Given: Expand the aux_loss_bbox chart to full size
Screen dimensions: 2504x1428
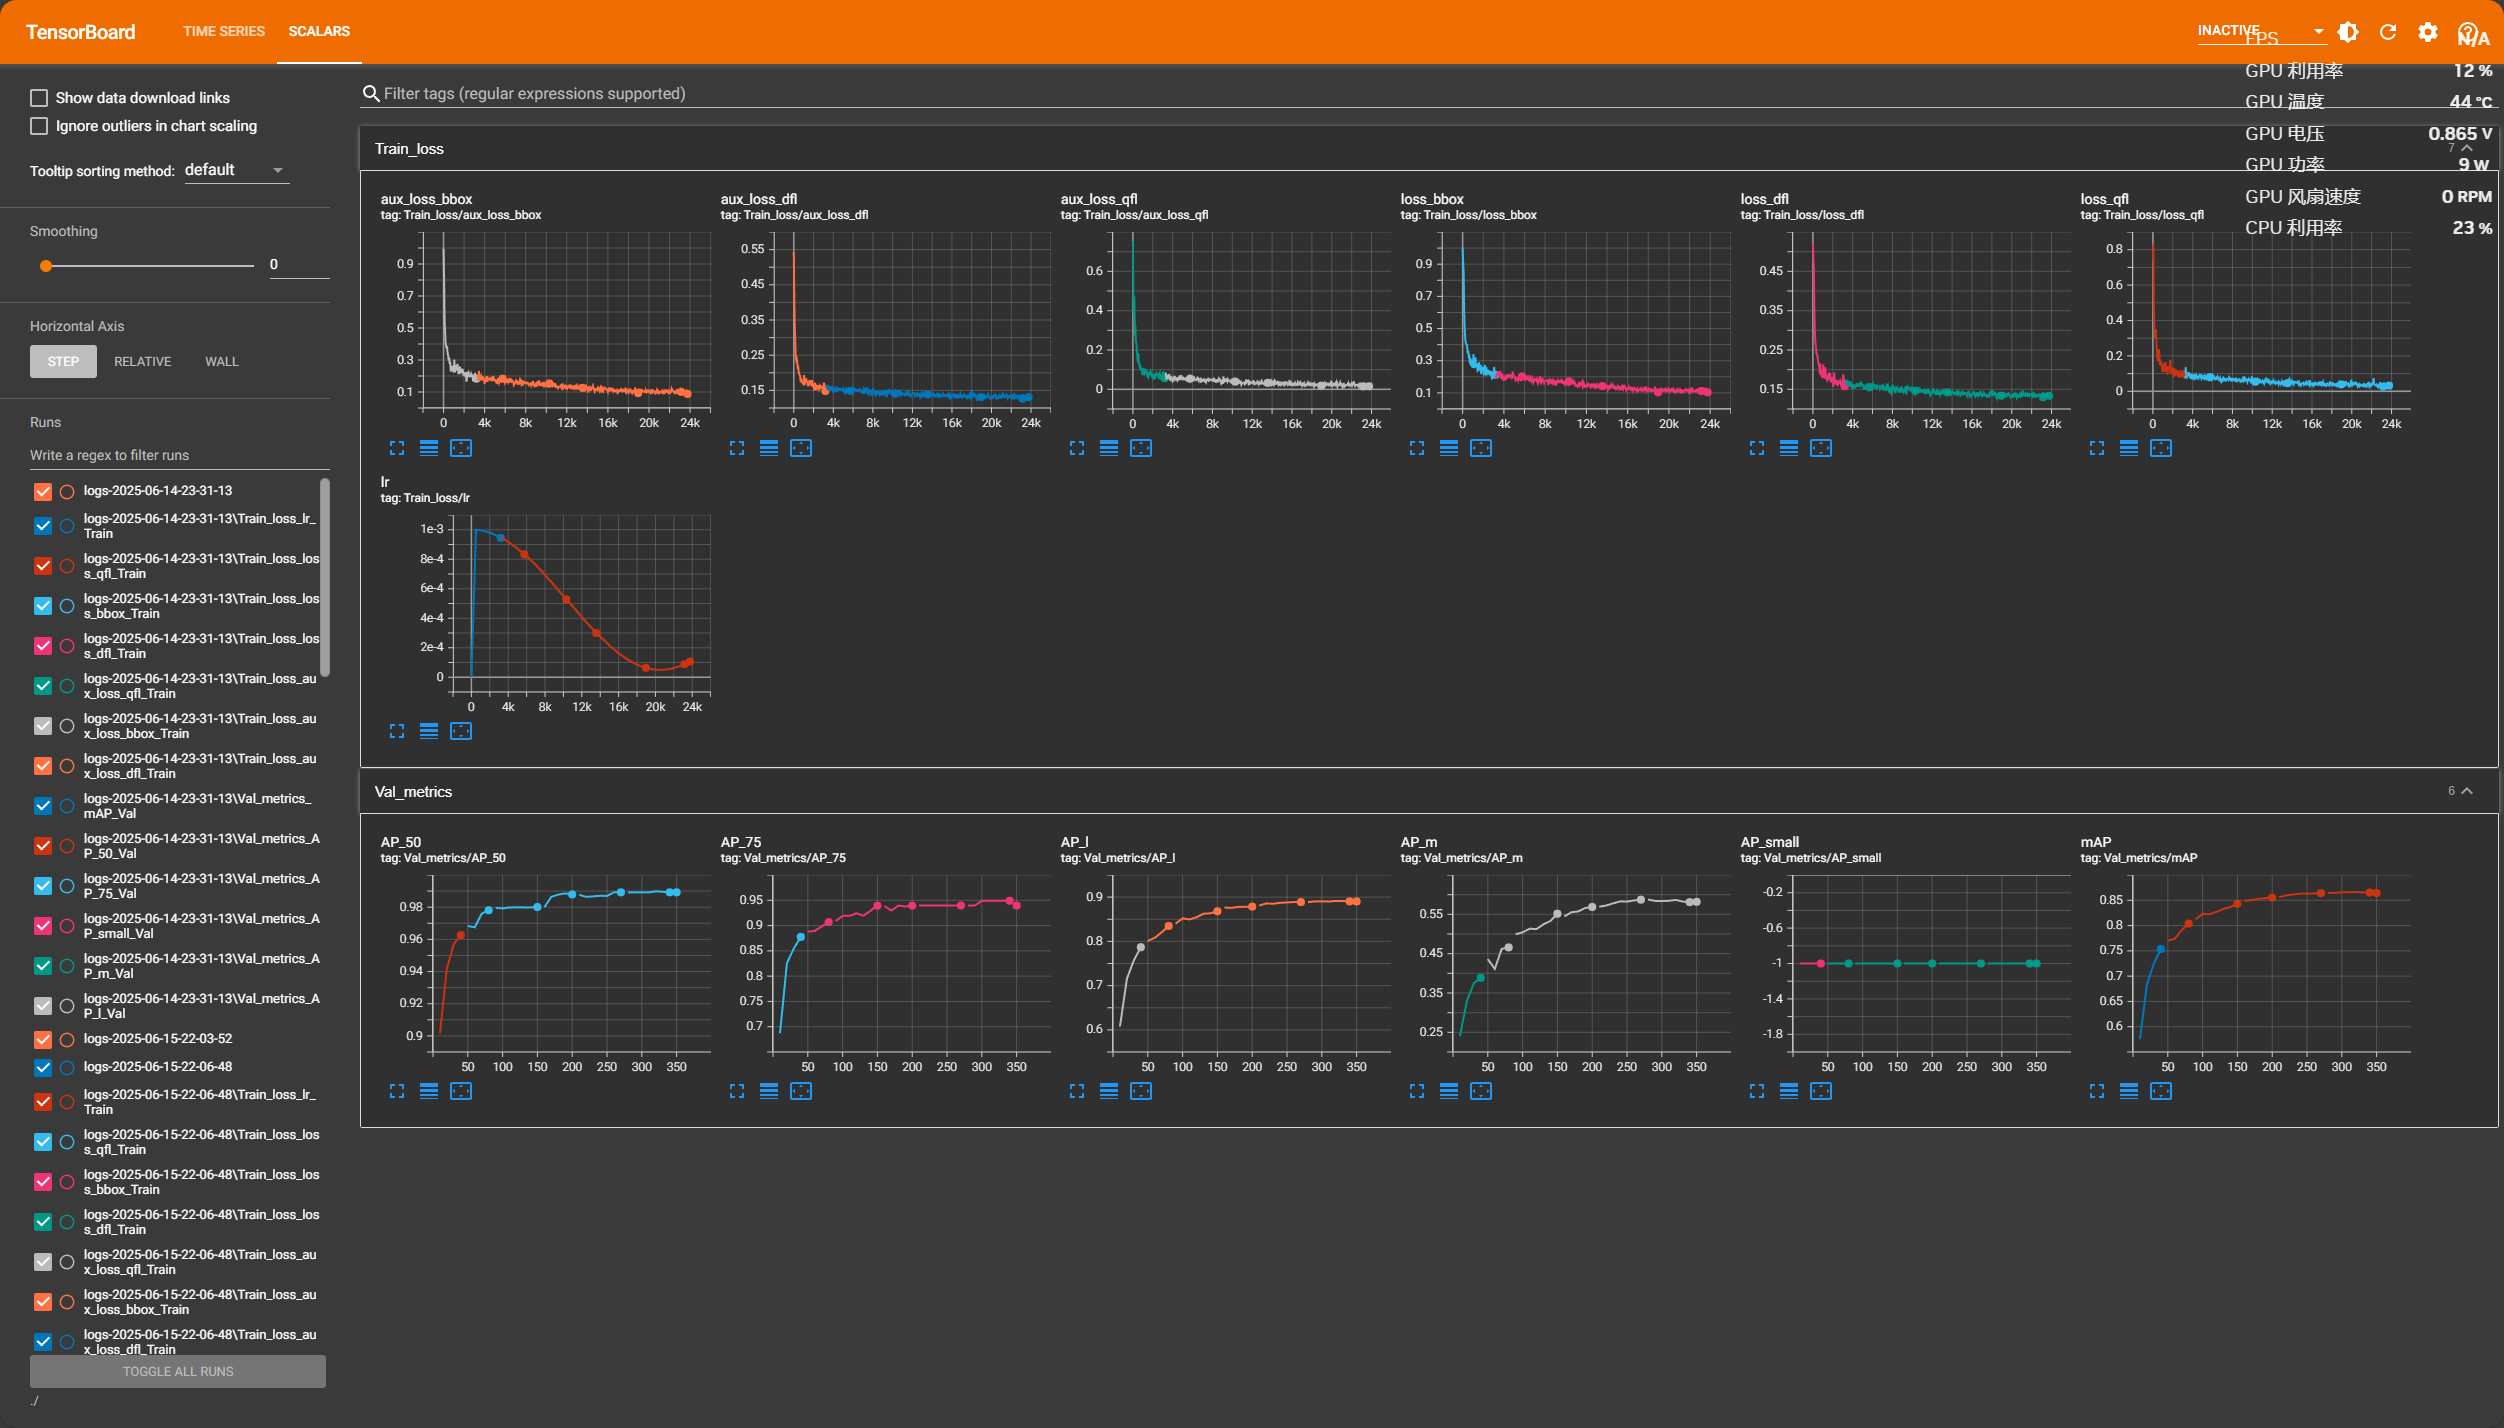Looking at the screenshot, I should pos(397,448).
